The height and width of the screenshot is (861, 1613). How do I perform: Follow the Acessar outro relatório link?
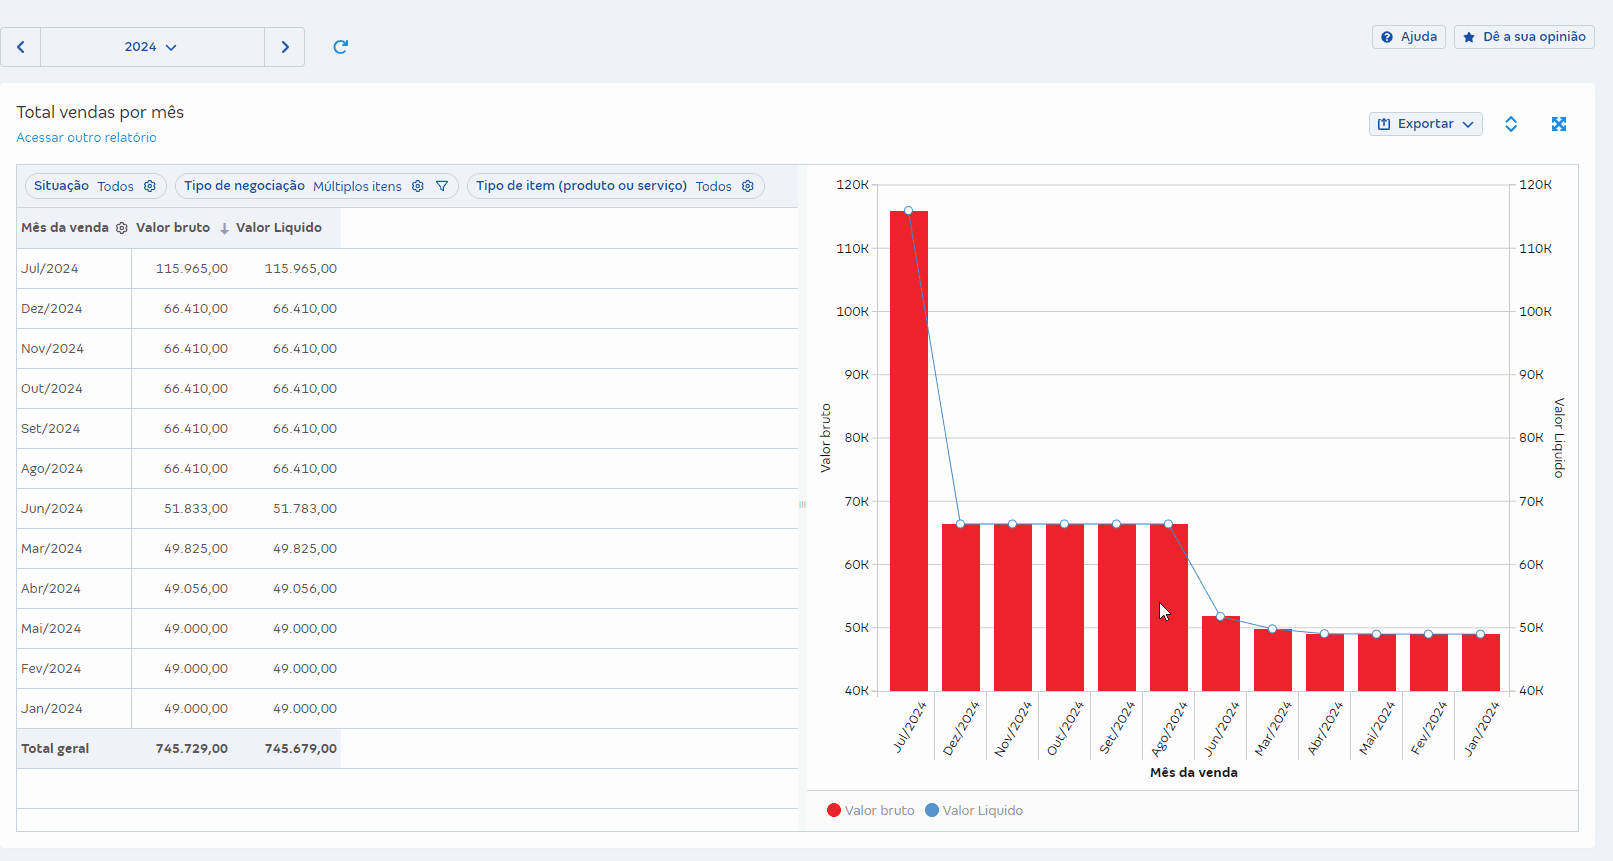click(x=86, y=138)
